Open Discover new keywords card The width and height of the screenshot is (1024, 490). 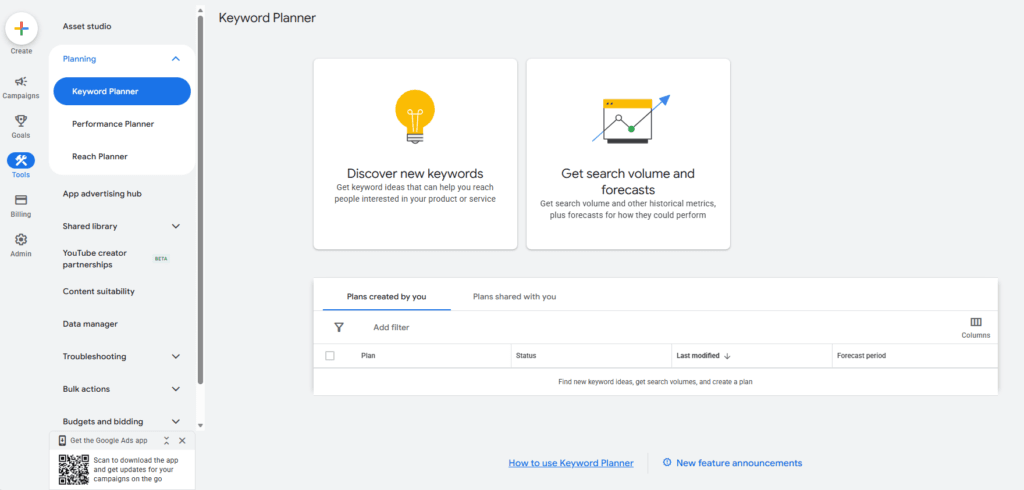415,154
